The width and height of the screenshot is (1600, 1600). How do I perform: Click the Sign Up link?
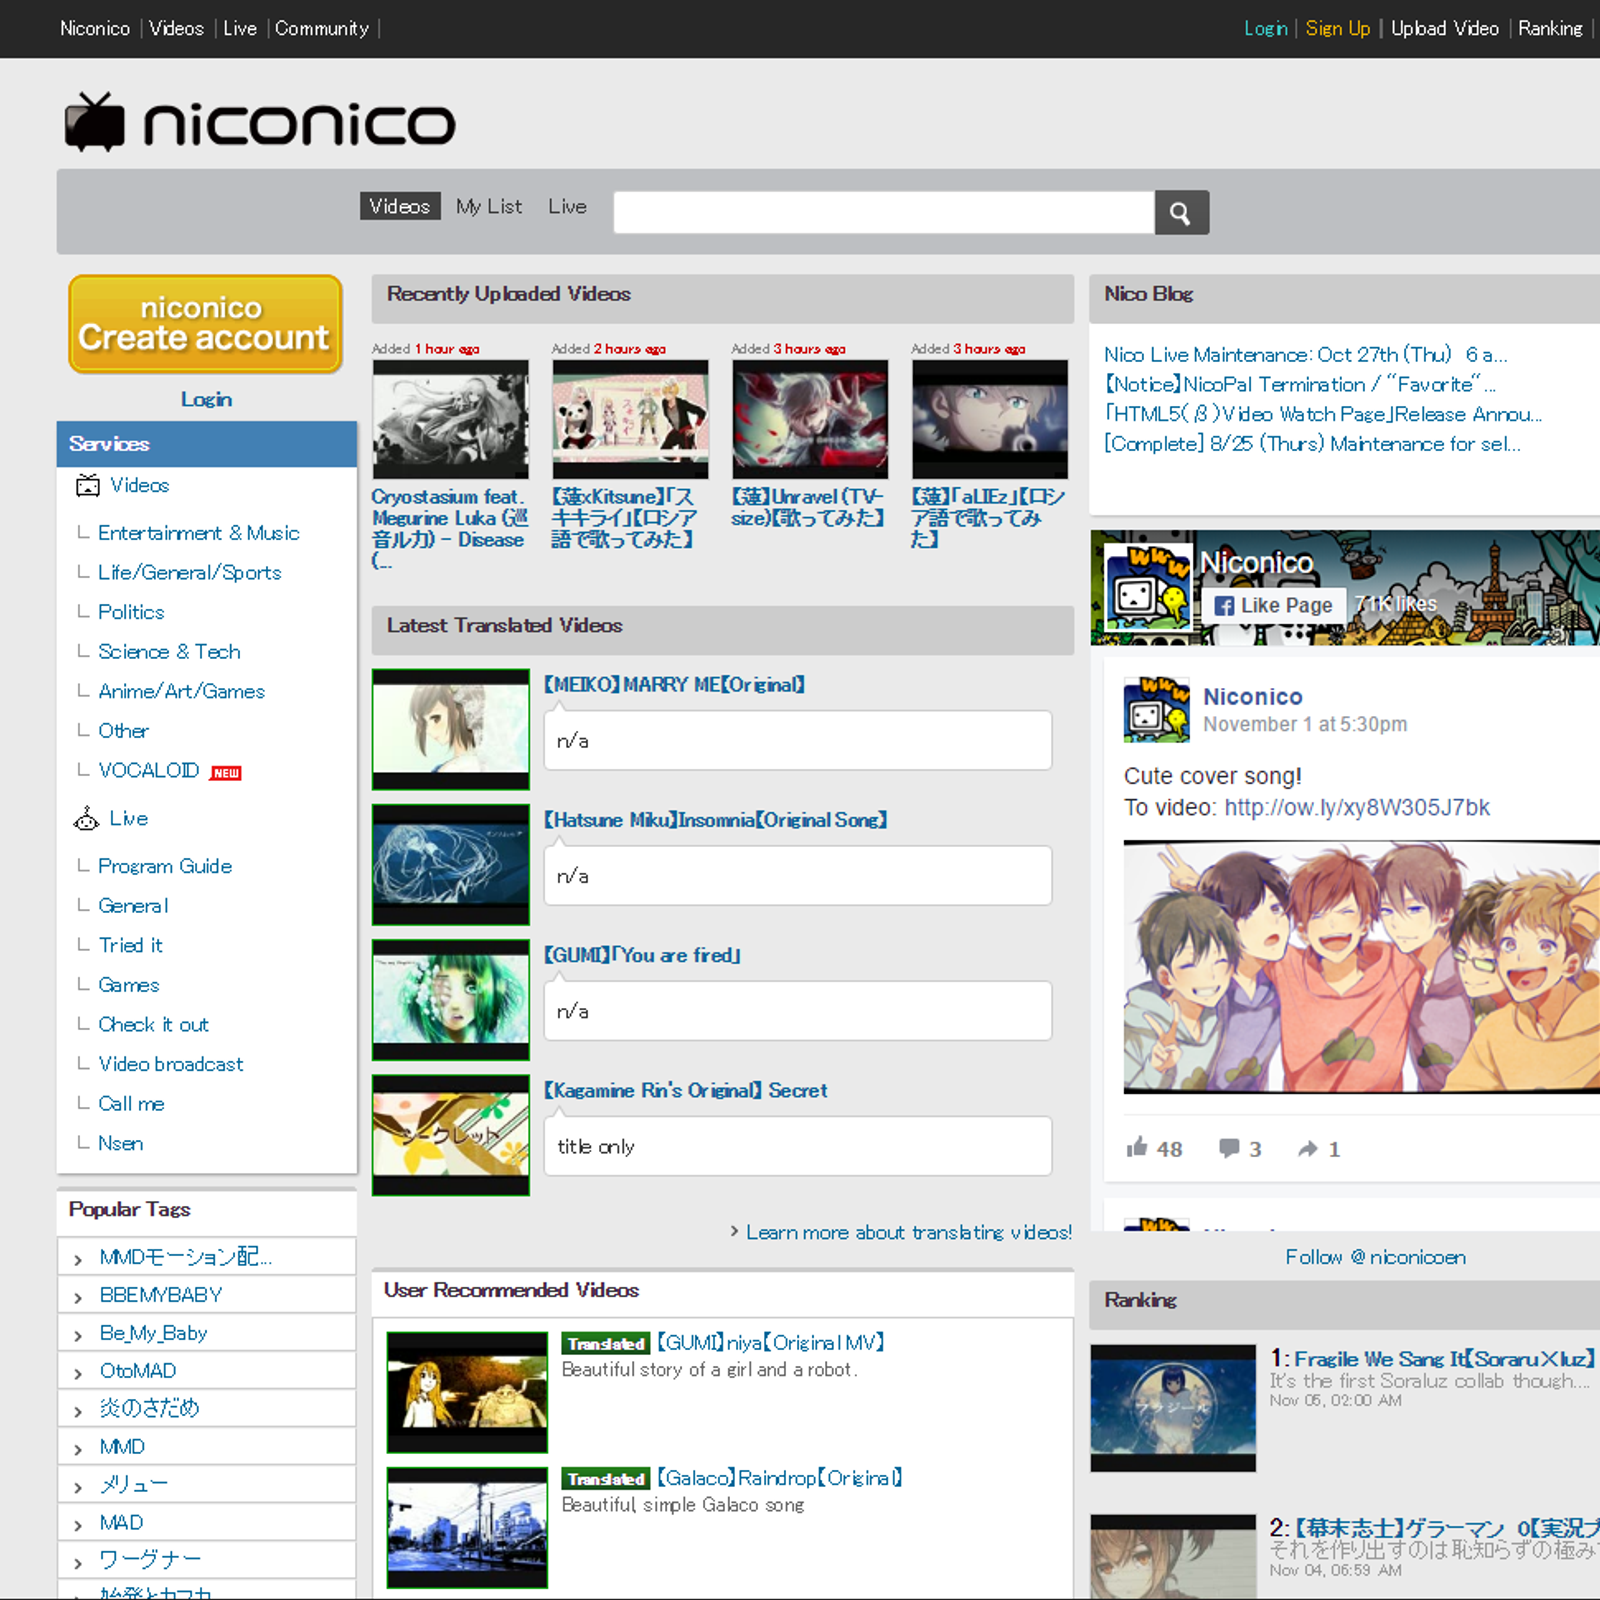click(1338, 28)
